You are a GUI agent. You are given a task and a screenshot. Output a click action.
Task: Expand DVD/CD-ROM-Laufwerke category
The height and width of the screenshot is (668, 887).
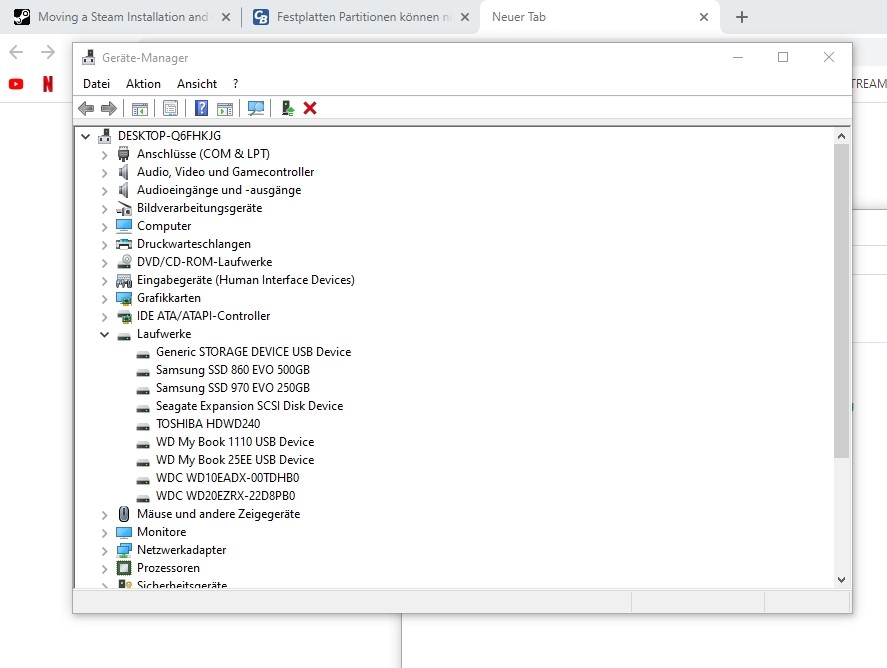[104, 262]
